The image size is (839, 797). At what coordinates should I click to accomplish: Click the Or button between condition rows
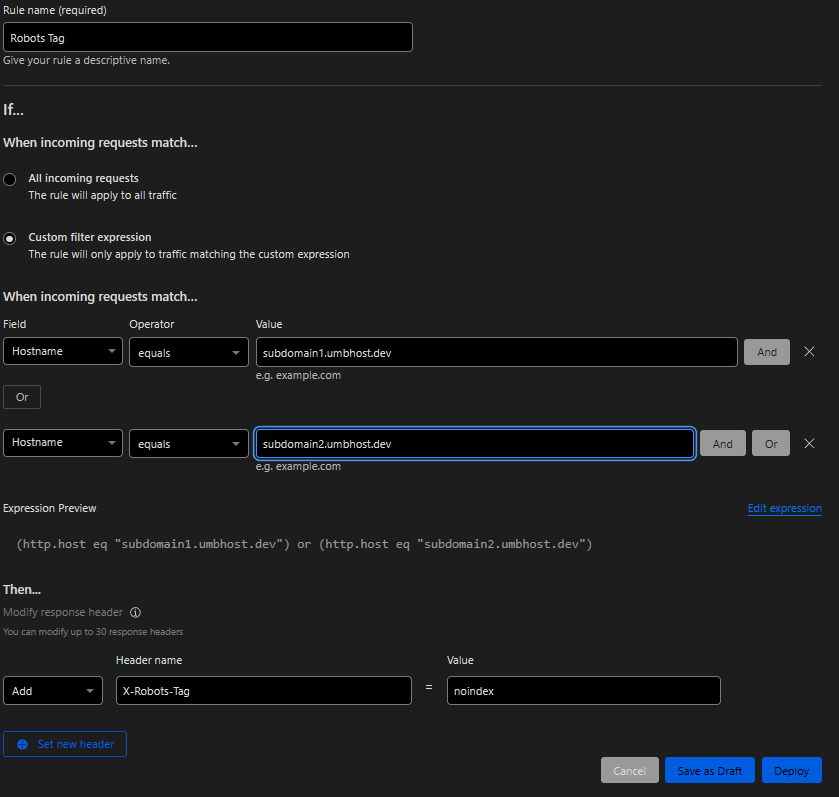22,397
